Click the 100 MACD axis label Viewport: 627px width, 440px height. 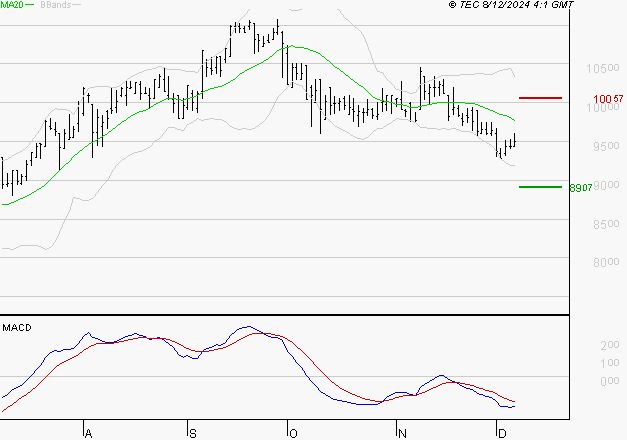click(x=610, y=363)
